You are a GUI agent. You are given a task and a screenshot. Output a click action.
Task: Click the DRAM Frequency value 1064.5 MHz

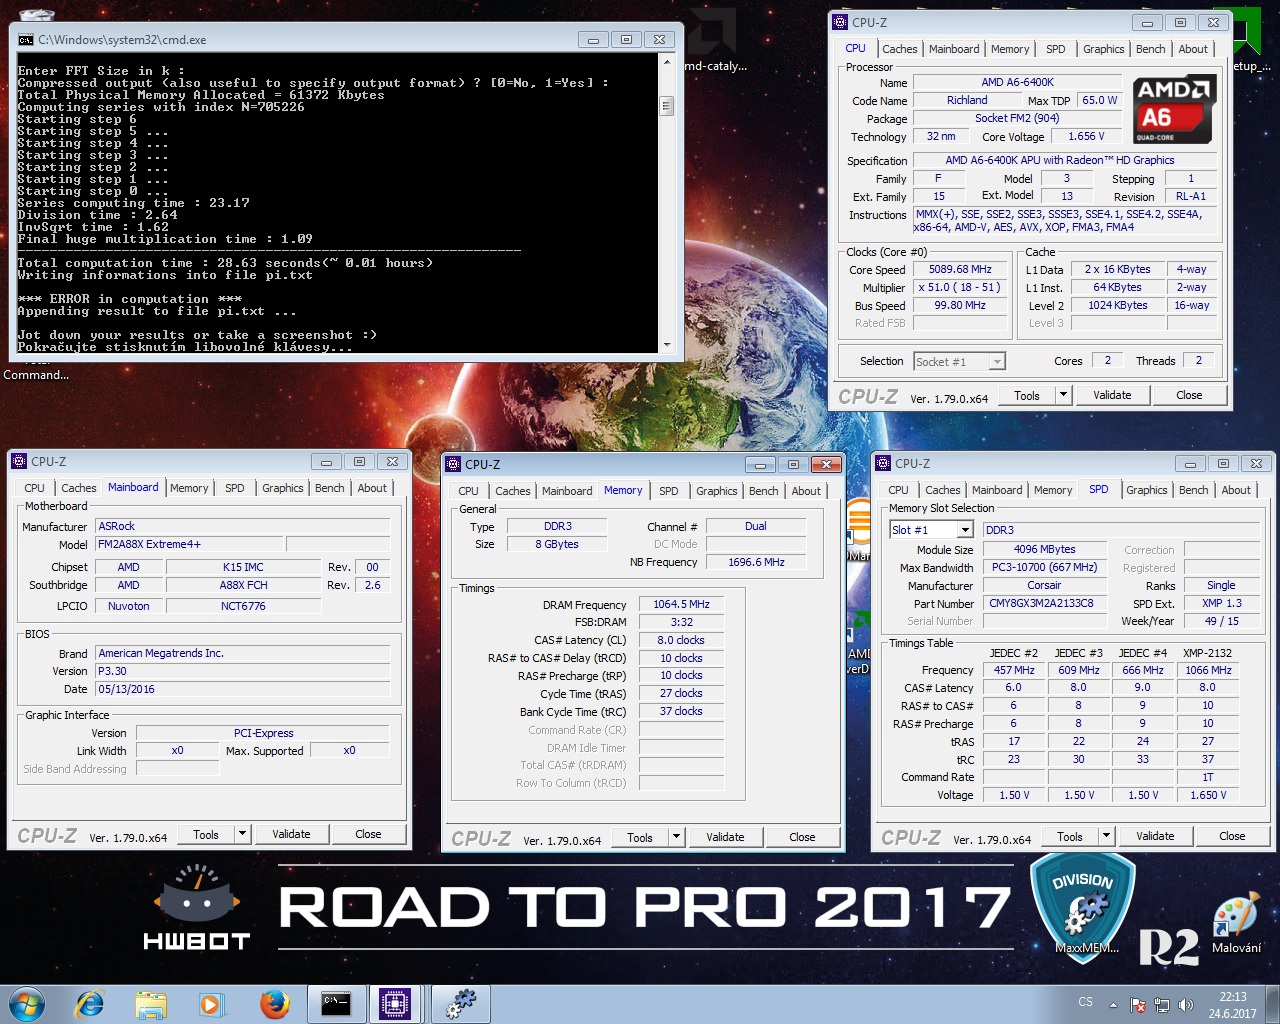pos(681,604)
